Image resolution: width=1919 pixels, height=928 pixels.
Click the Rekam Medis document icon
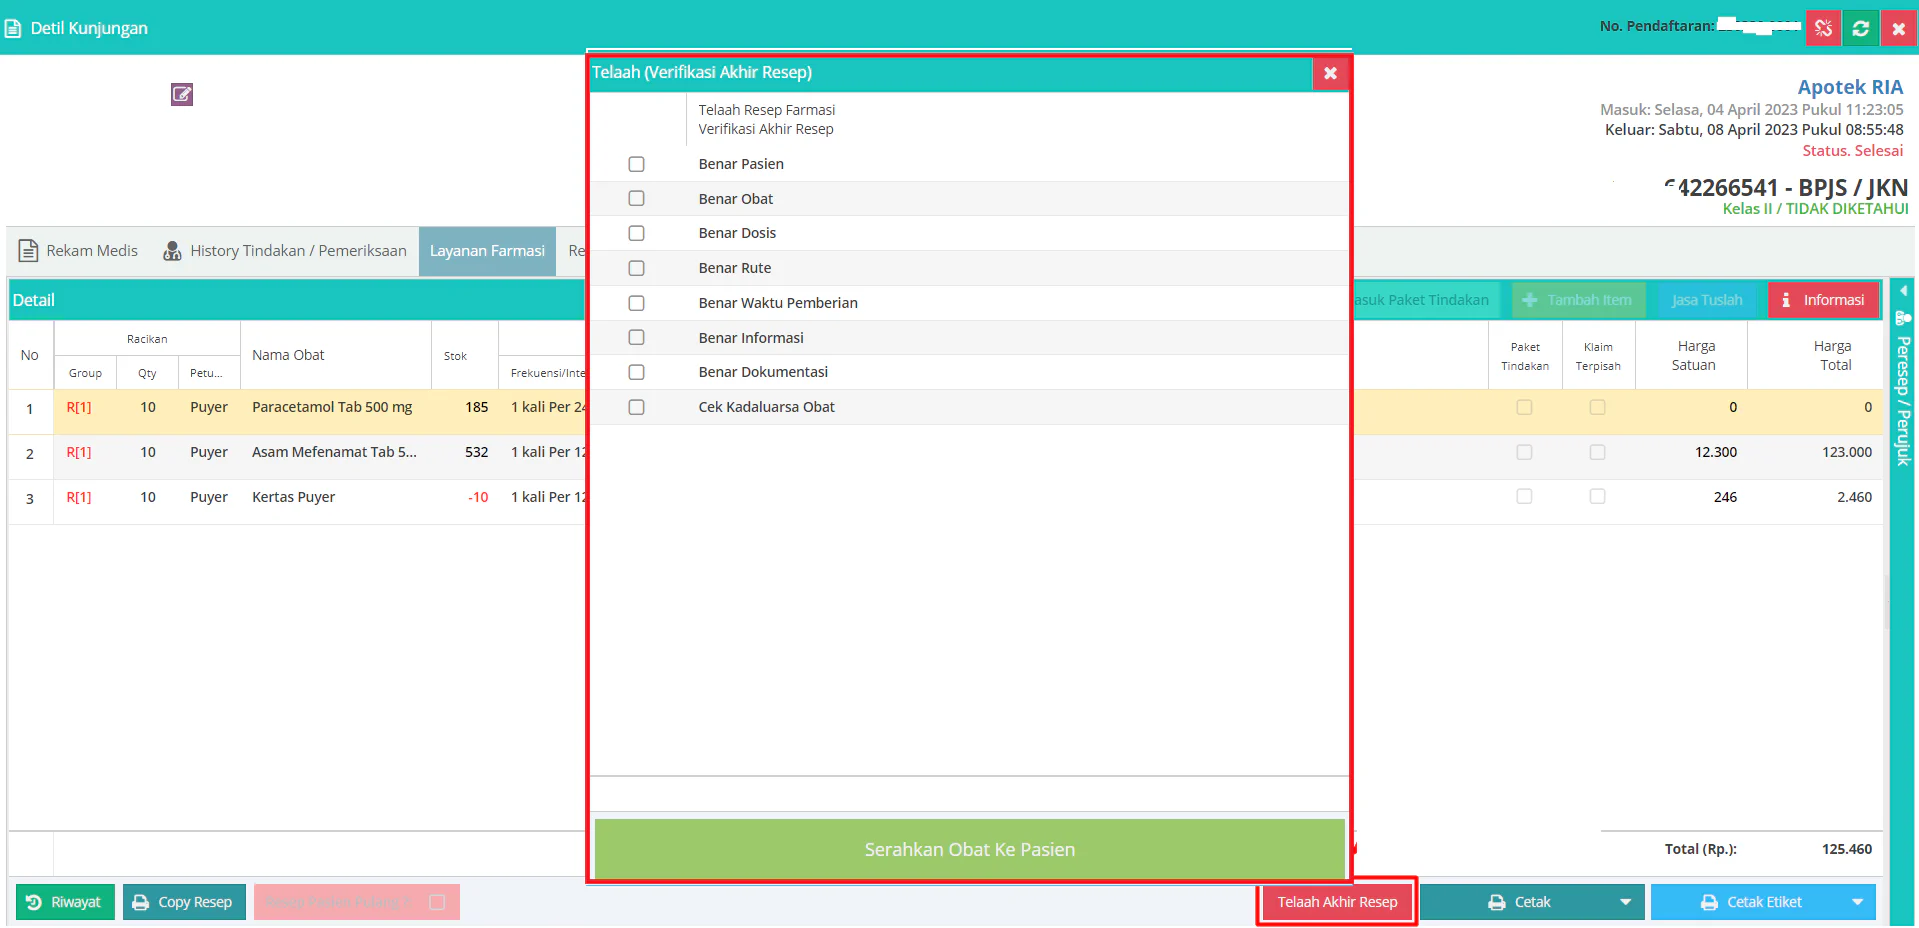tap(29, 250)
